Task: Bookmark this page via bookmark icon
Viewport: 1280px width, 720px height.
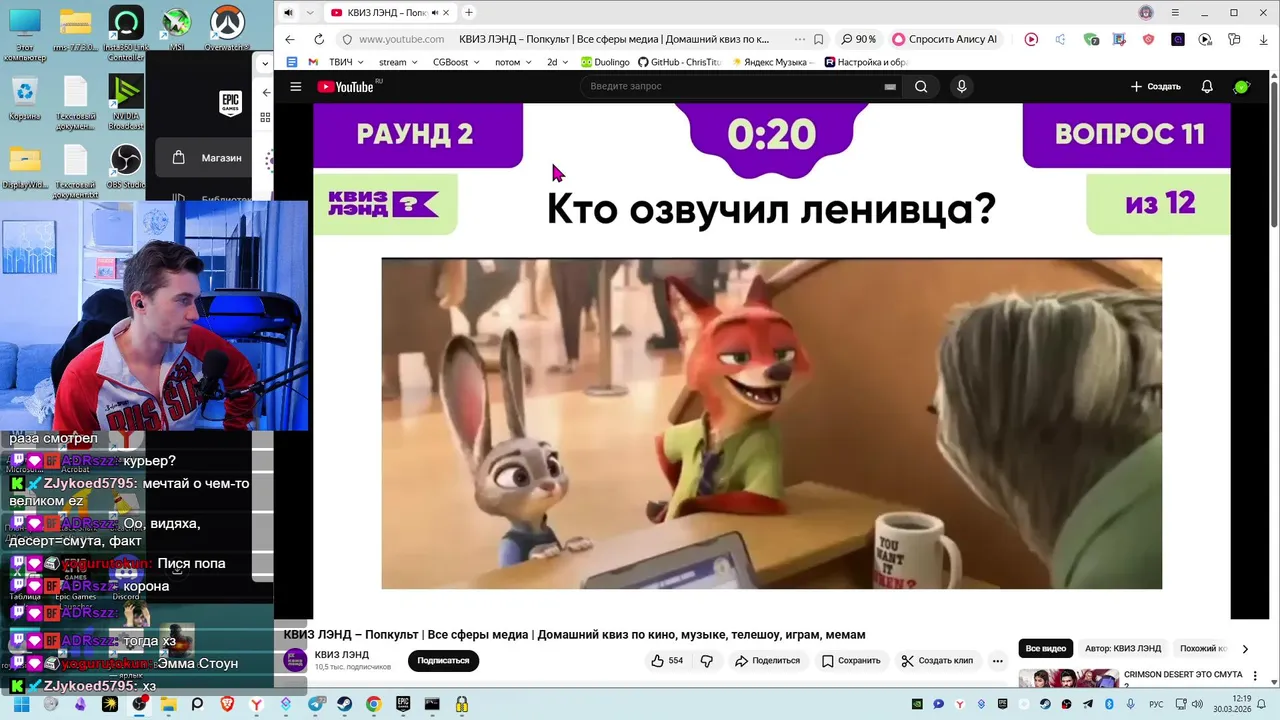Action: pyautogui.click(x=818, y=39)
